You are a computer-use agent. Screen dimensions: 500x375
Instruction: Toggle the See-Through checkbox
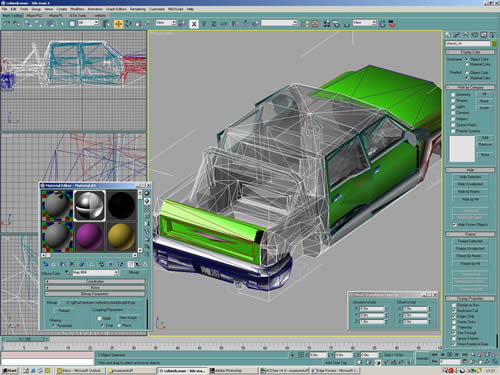[454, 333]
